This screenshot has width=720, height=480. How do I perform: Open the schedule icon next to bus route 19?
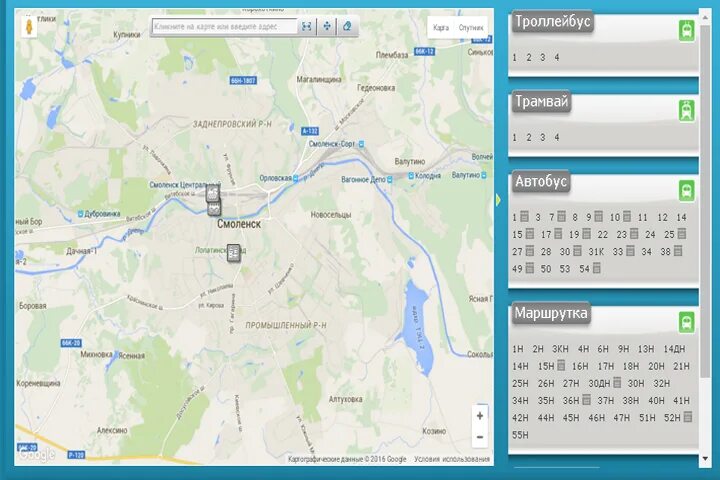(586, 234)
